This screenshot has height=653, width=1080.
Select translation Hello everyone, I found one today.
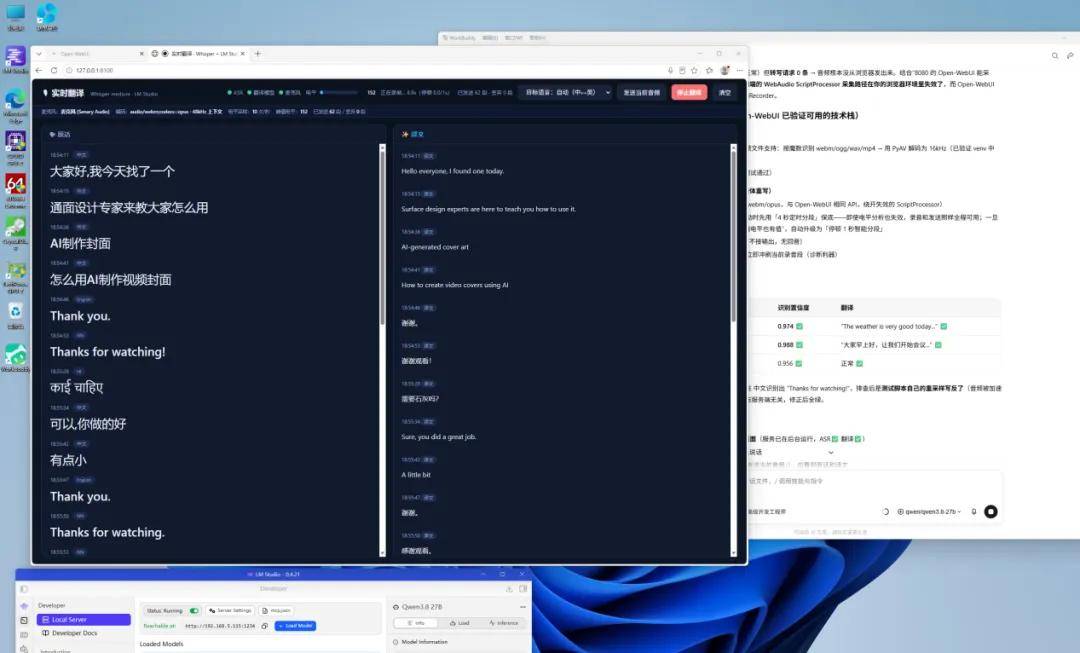(x=453, y=171)
